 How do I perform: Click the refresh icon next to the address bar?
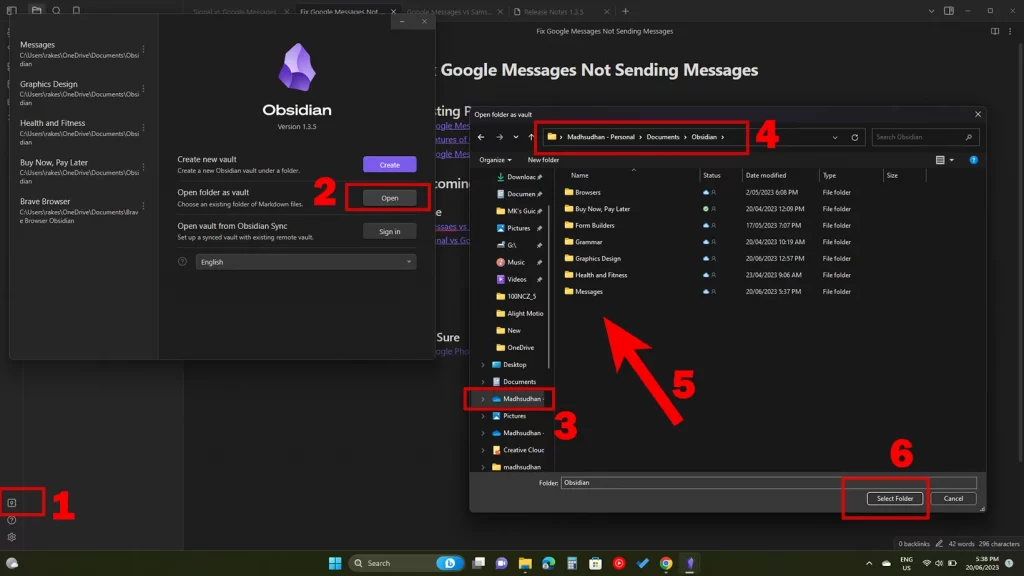tap(855, 137)
